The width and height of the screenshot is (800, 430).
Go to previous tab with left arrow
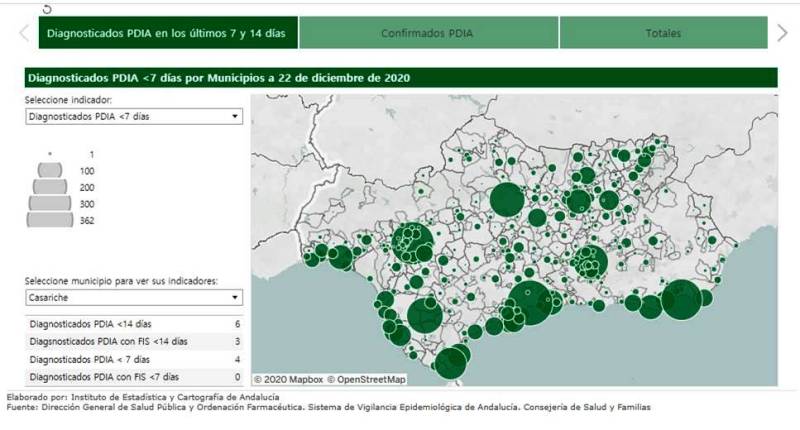(24, 33)
